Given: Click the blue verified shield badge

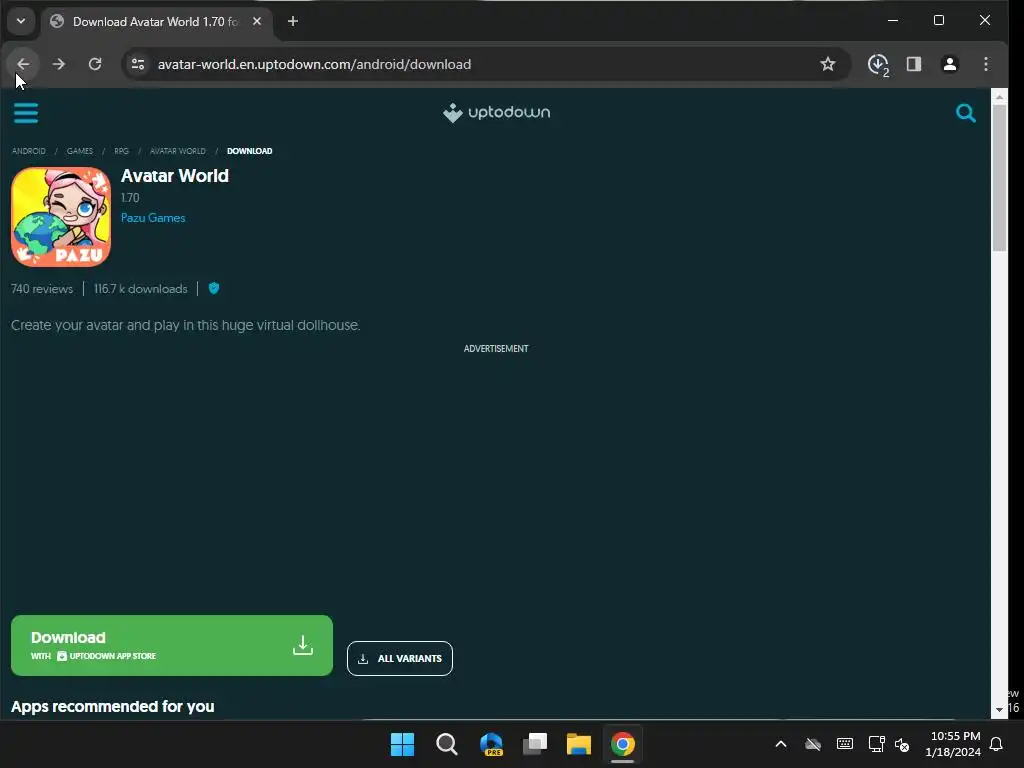Looking at the screenshot, I should pos(214,288).
